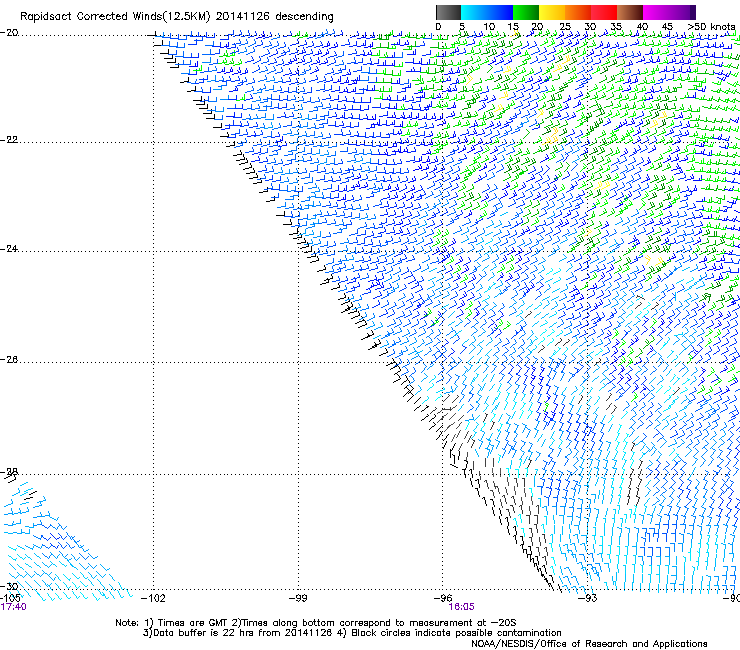
Task: Click the purple 18:05 time stamp
Action: click(462, 607)
